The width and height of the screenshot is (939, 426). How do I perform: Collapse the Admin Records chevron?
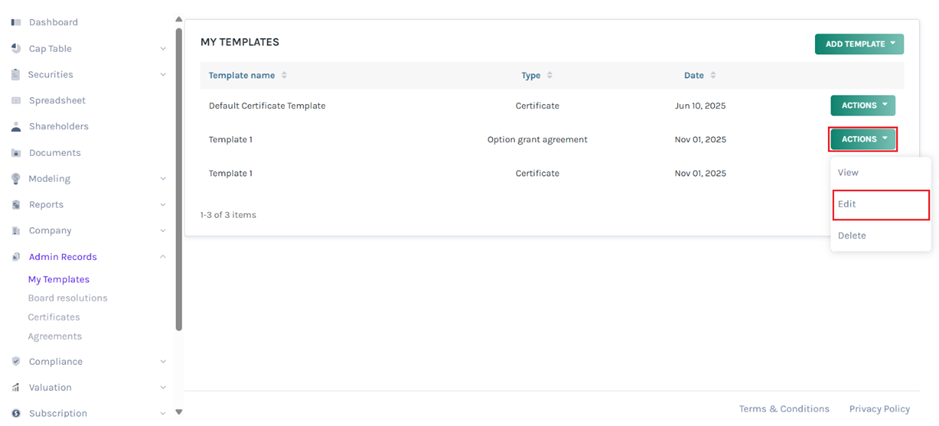pos(163,256)
